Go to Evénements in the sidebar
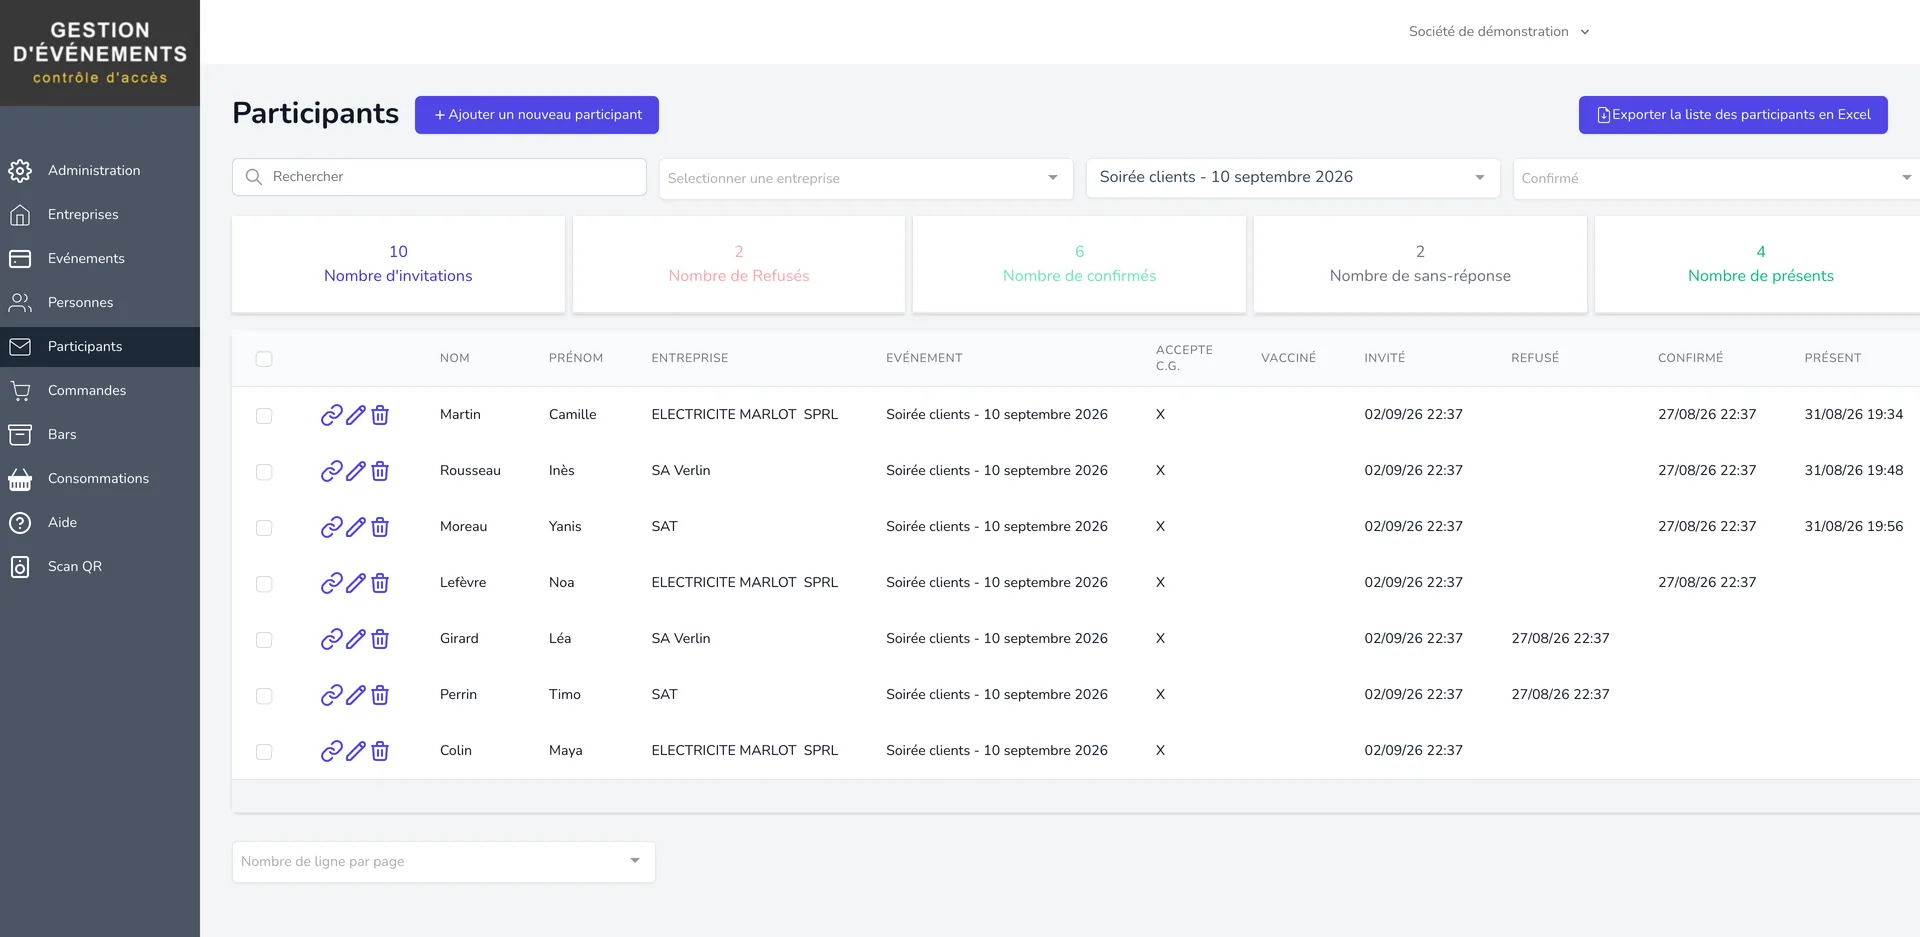 pyautogui.click(x=100, y=259)
